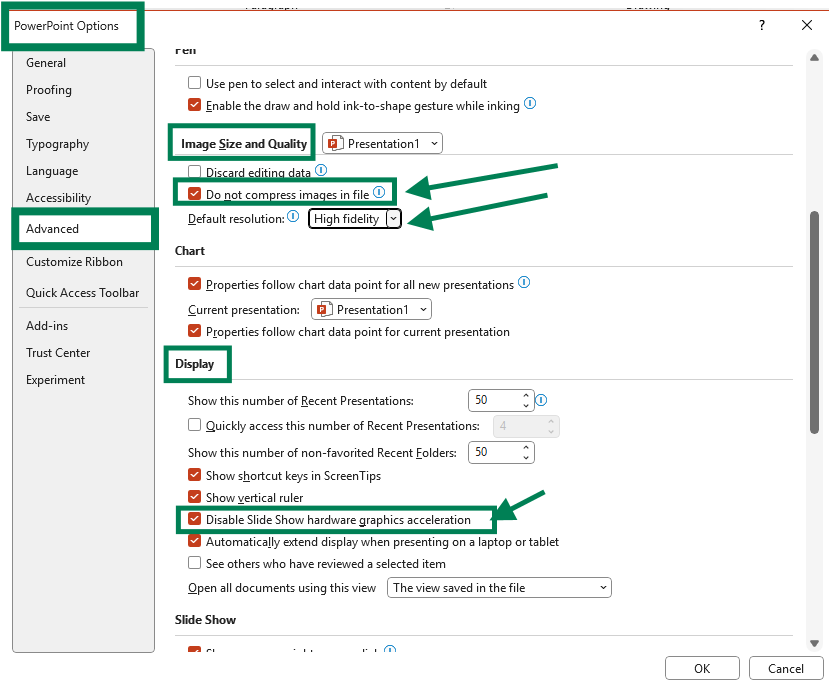Screen dimensions: 829x685
Task: Check See others who have reviewed a selected item
Action: 195,563
